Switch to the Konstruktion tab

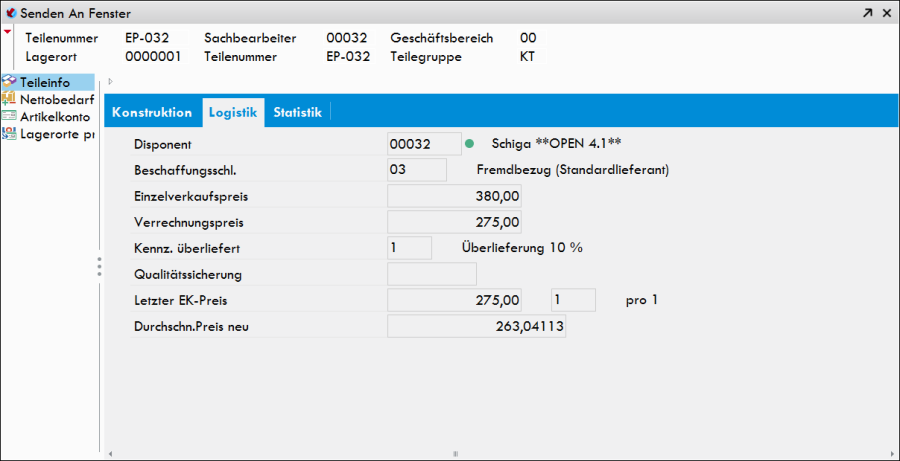point(152,112)
